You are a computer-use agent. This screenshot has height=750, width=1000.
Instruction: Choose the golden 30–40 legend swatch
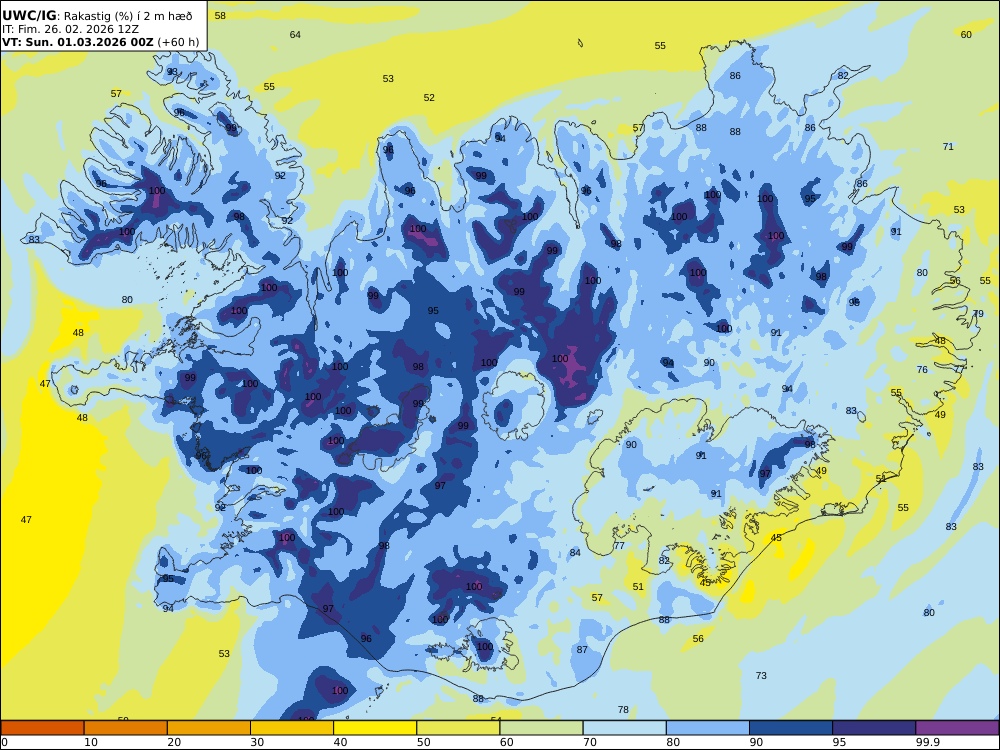pos(292,728)
